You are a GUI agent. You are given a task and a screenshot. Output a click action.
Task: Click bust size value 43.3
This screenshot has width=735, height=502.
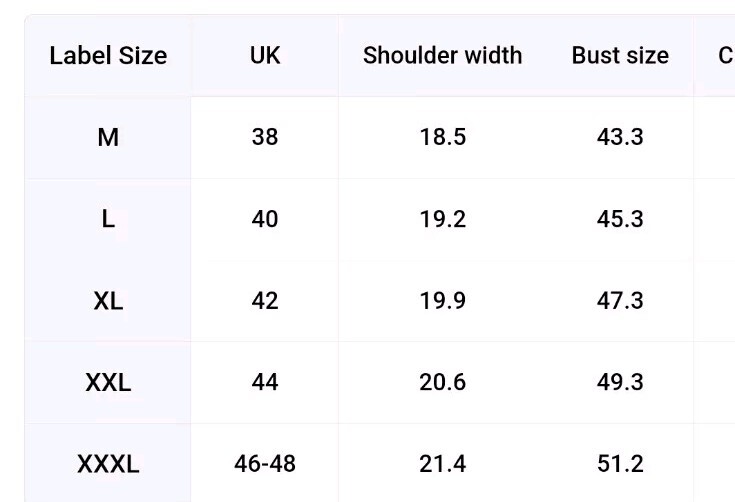tap(620, 137)
